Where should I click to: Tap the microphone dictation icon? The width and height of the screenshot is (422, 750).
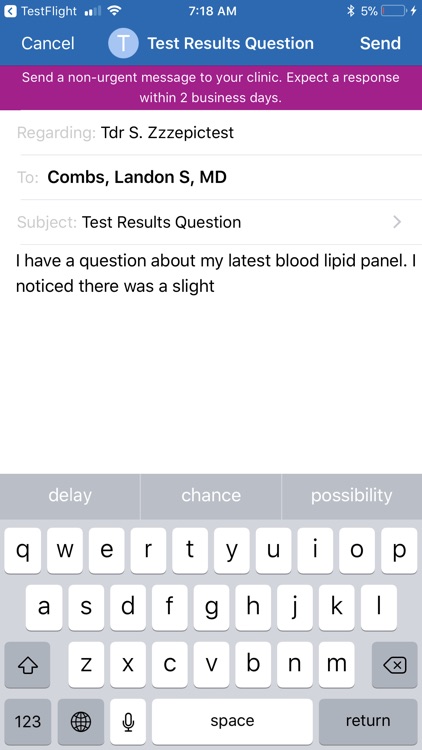128,721
